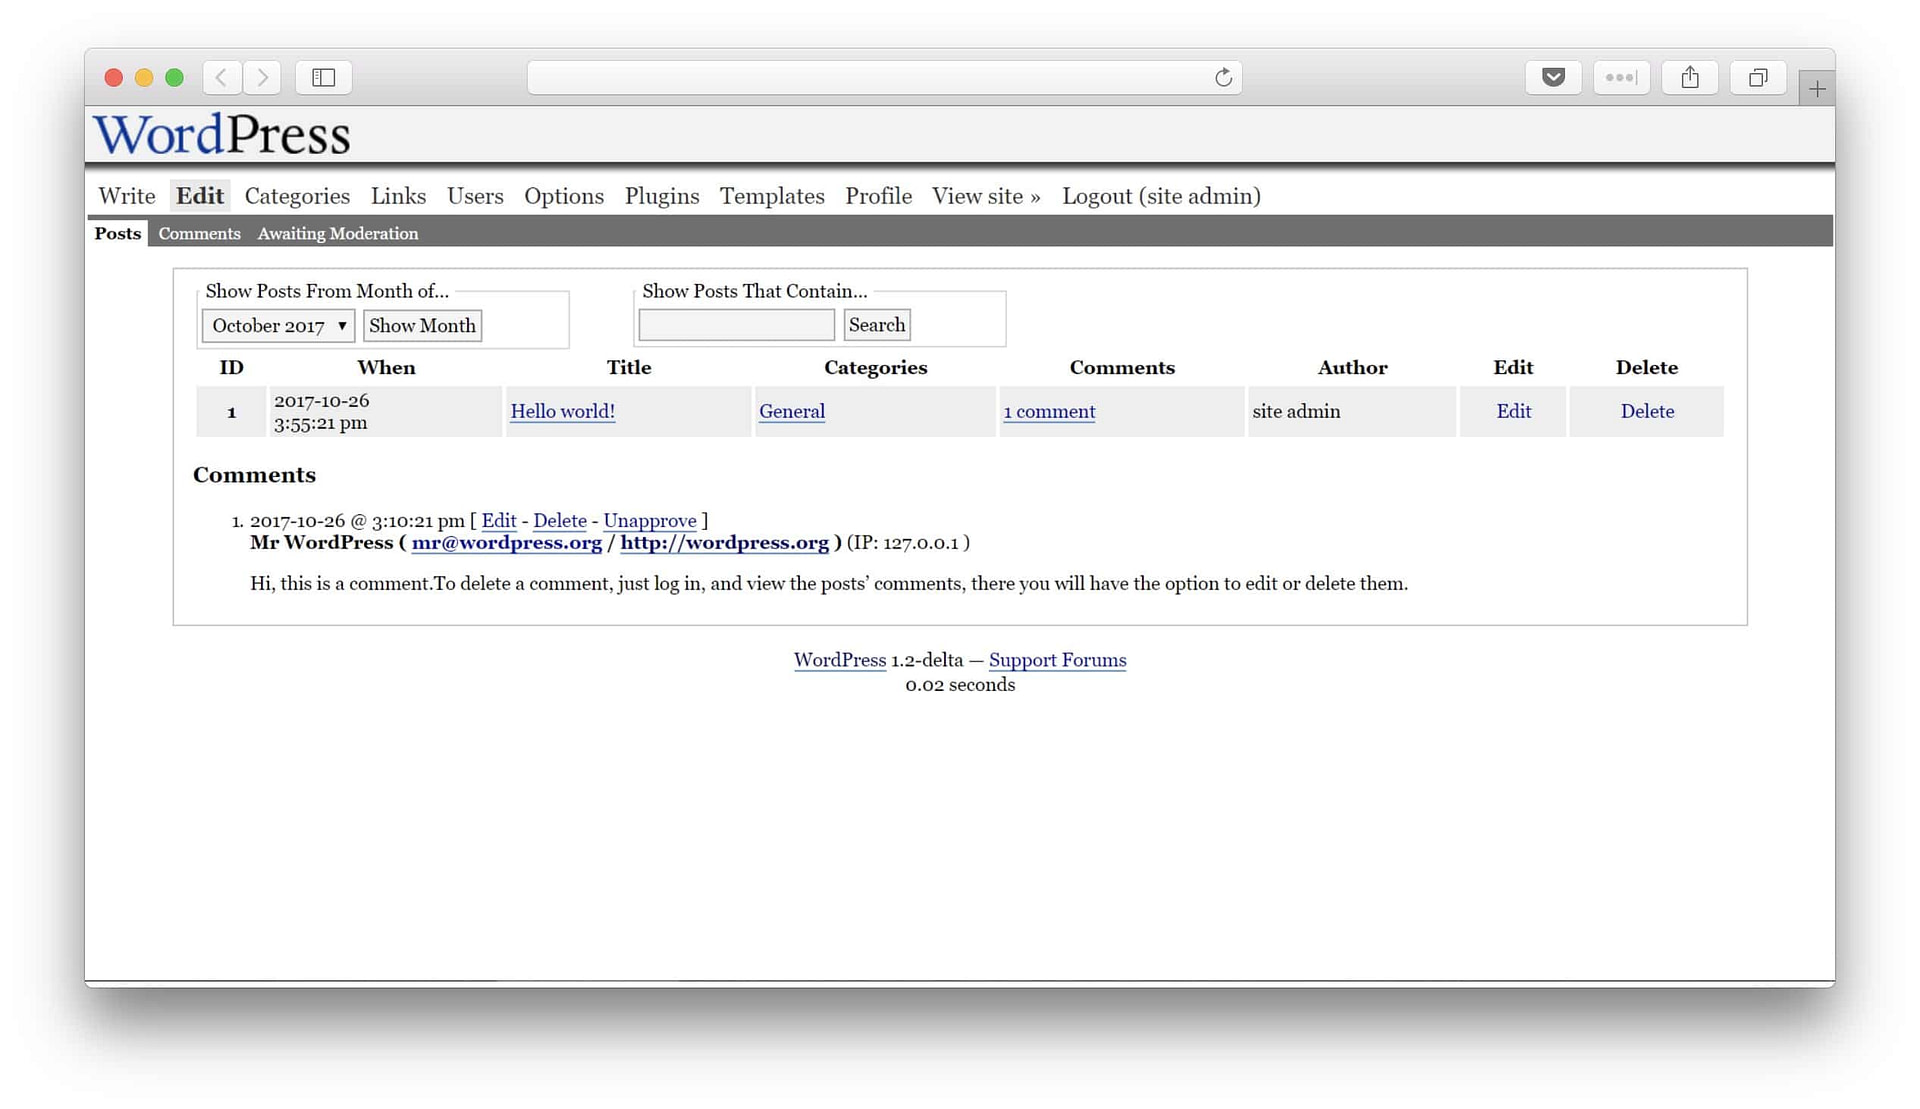Image resolution: width=1920 pixels, height=1109 pixels.
Task: Show all tabs overview icon
Action: (x=1758, y=77)
